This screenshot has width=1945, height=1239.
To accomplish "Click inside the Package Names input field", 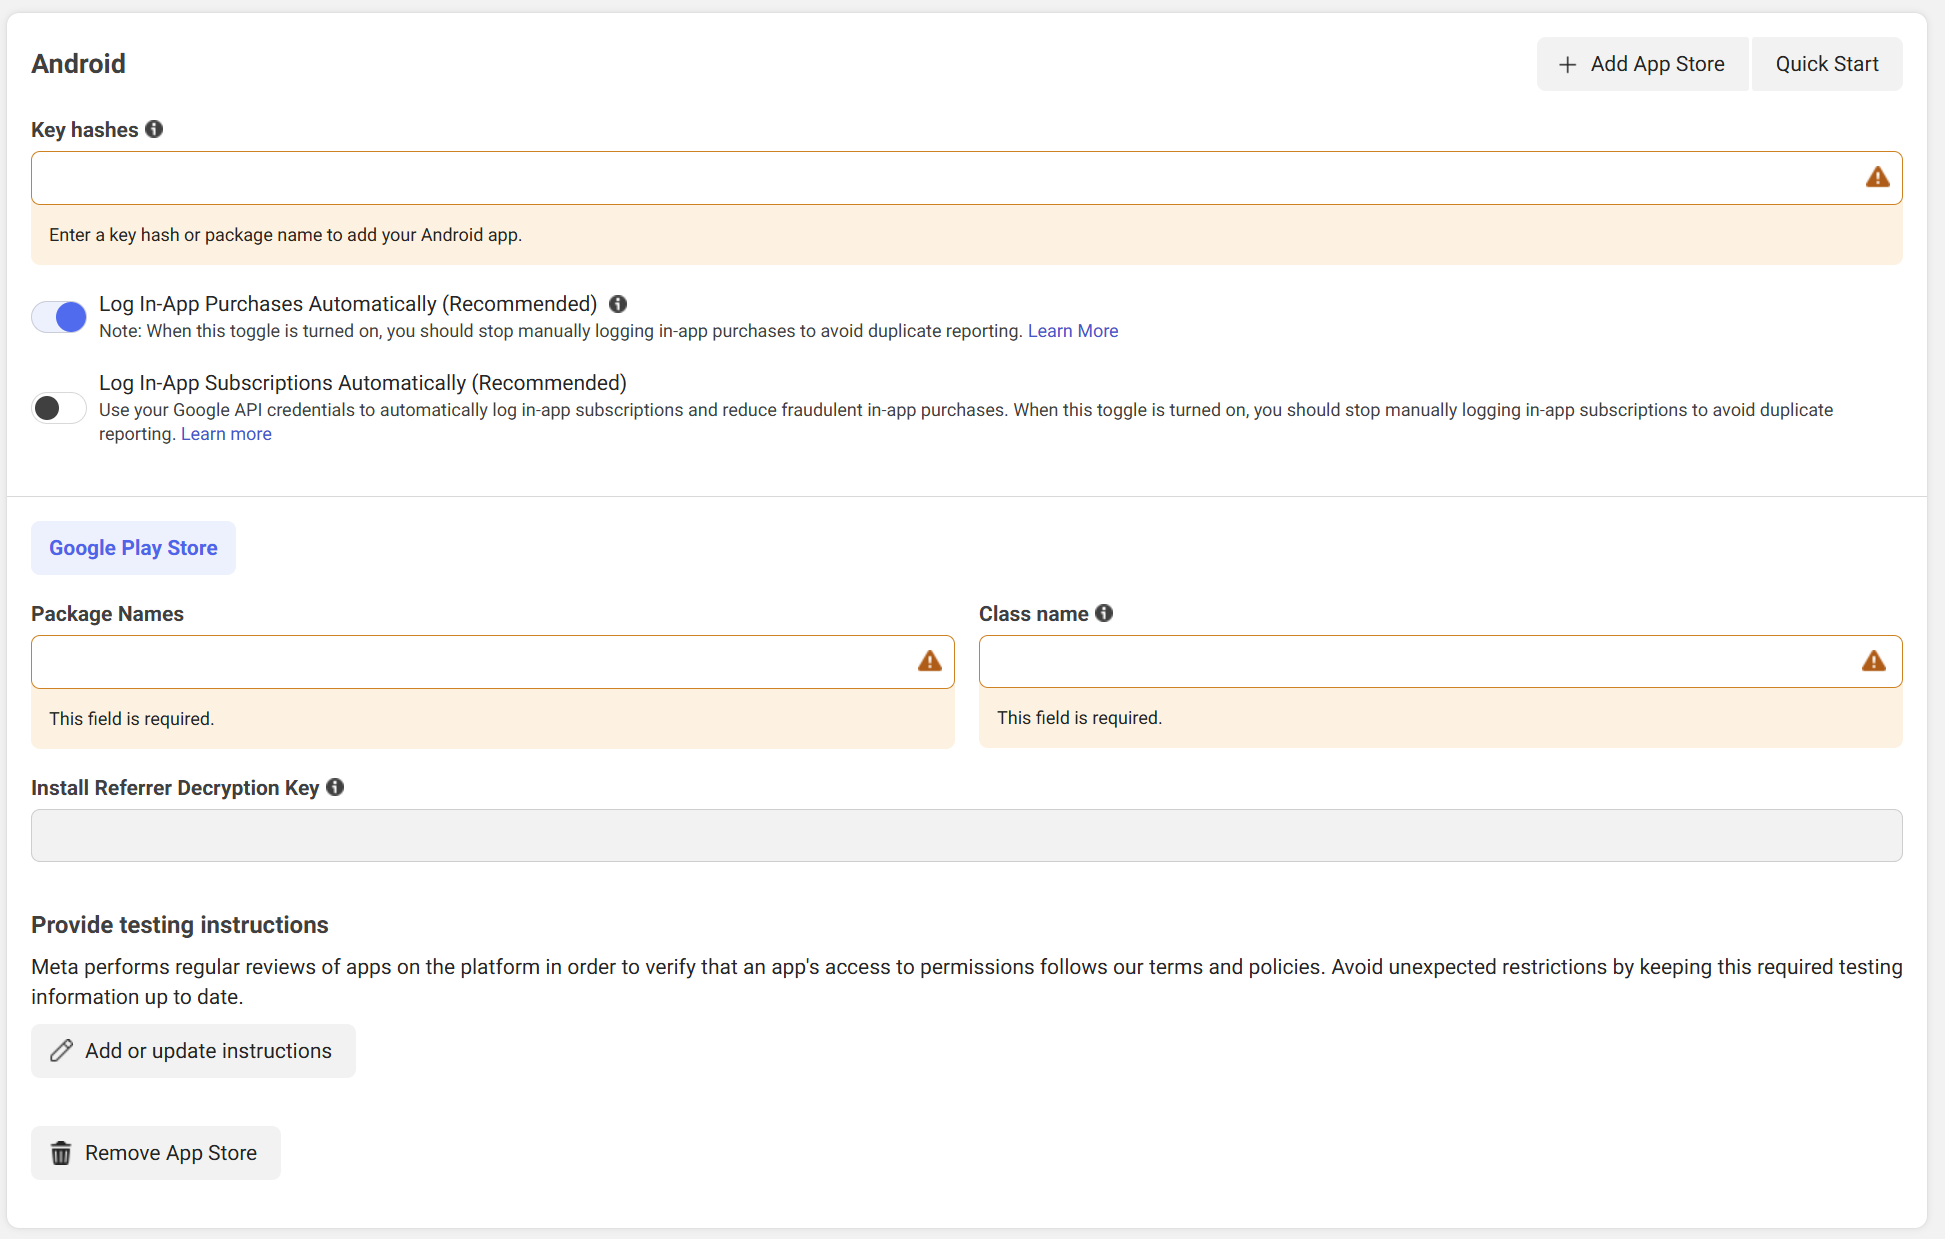I will pos(450,661).
